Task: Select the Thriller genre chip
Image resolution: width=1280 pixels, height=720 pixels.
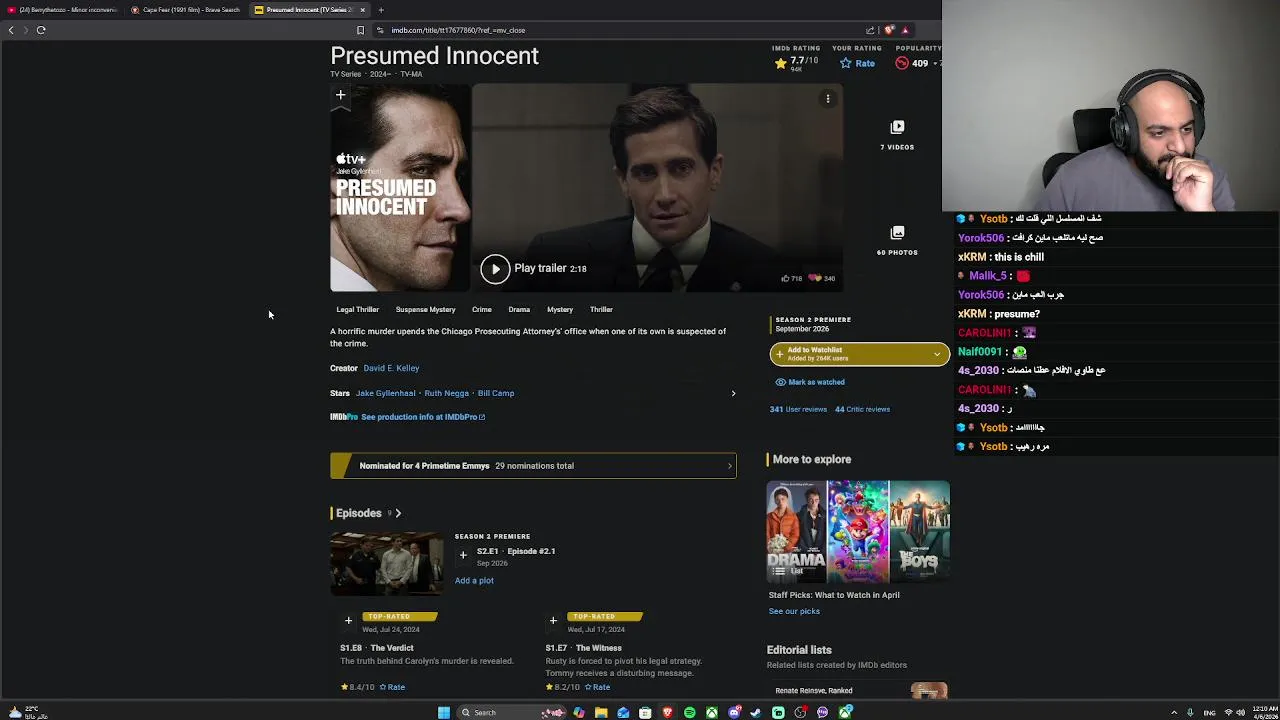Action: (x=601, y=309)
